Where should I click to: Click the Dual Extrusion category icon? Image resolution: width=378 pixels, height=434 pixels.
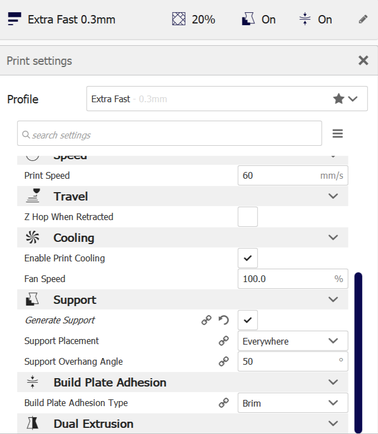click(x=32, y=423)
